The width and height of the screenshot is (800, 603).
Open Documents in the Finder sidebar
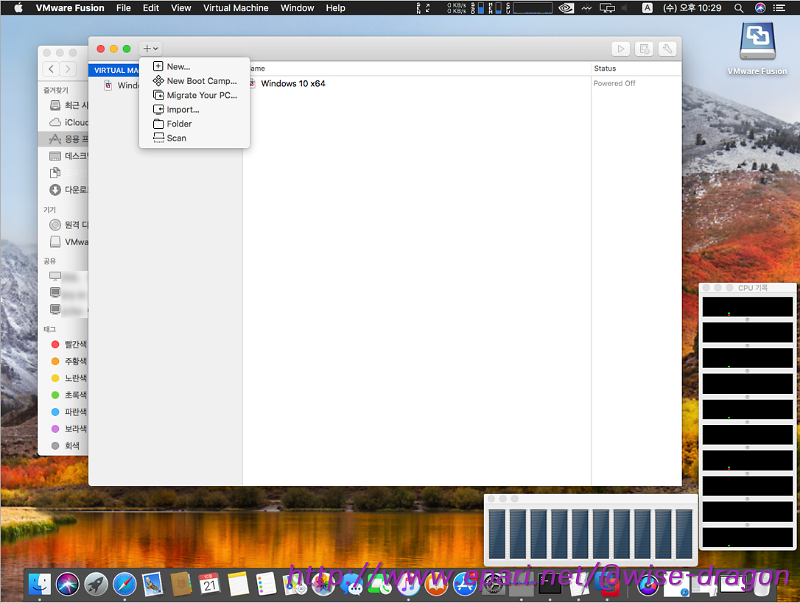pyautogui.click(x=68, y=172)
